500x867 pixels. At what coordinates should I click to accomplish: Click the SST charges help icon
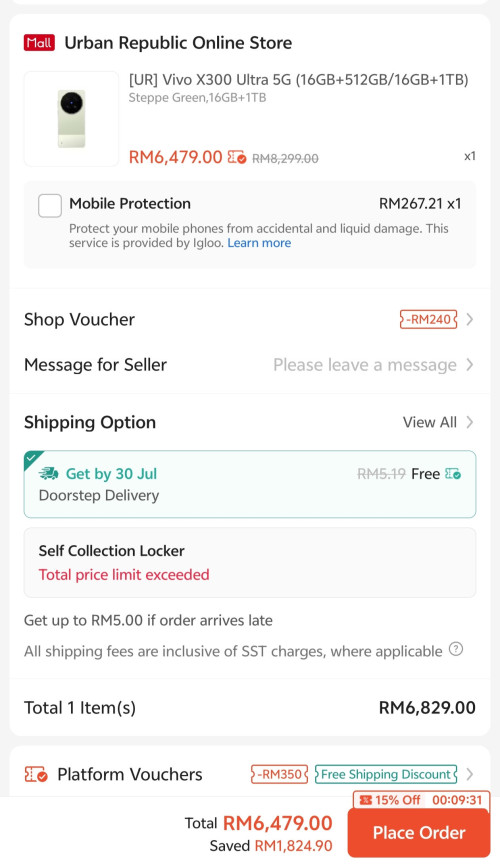[456, 649]
